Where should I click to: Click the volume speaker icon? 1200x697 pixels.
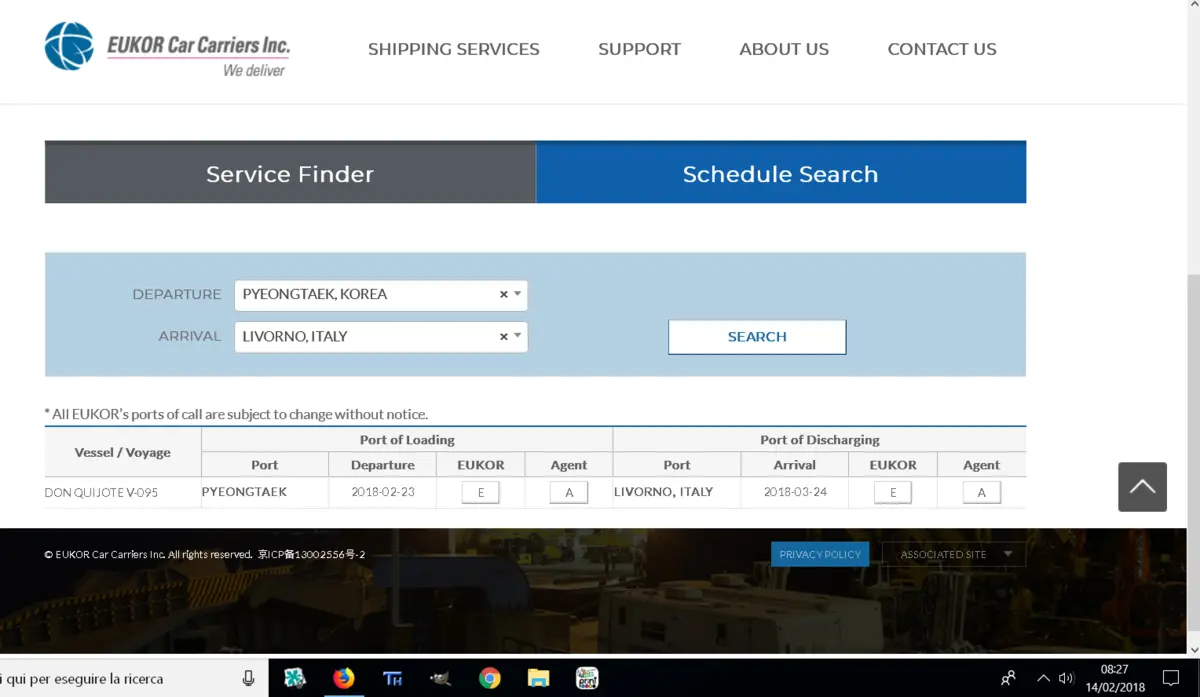point(1066,678)
